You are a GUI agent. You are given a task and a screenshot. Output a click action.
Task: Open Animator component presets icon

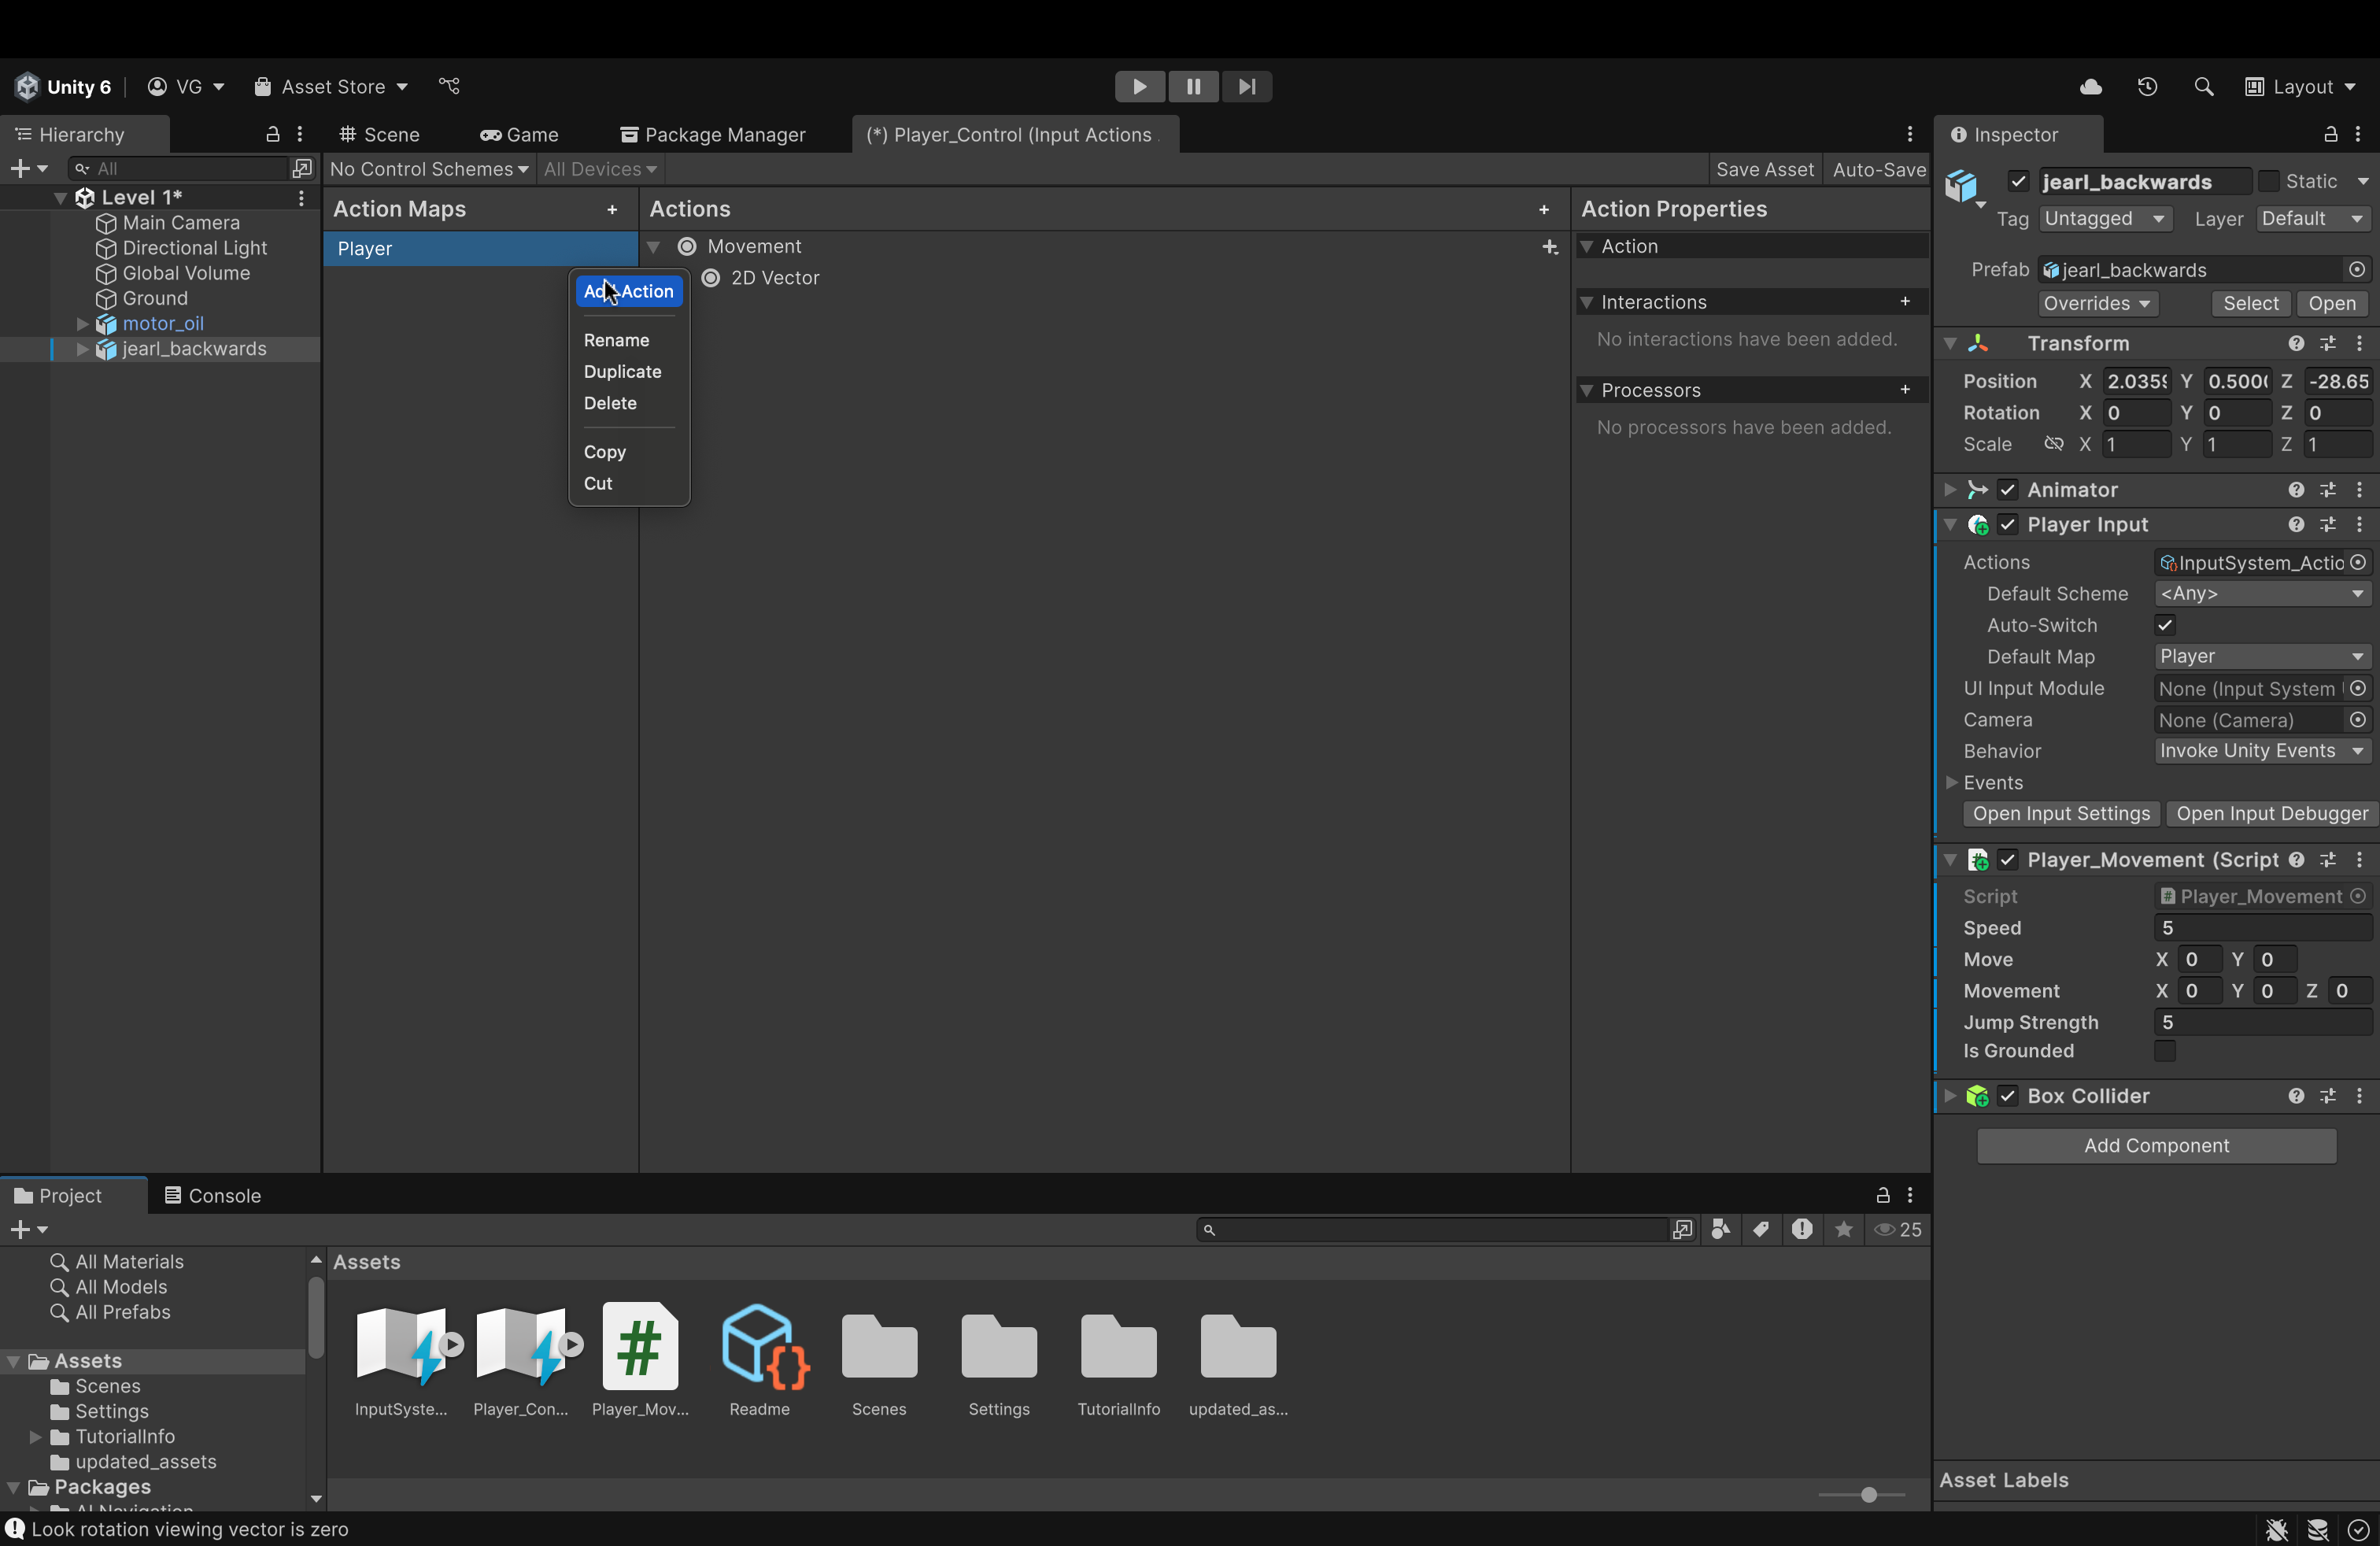coord(2328,489)
